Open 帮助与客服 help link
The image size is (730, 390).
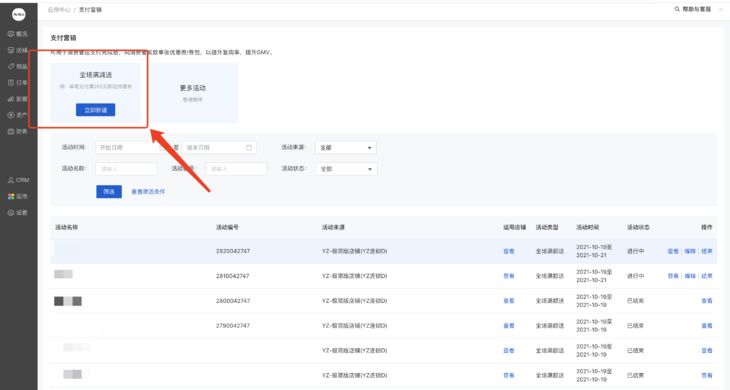696,9
